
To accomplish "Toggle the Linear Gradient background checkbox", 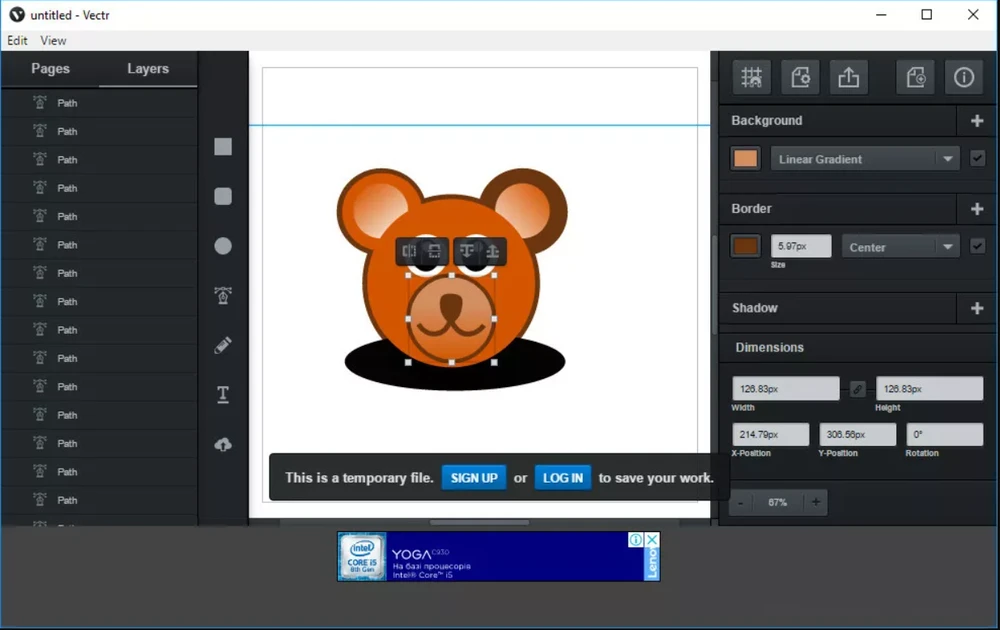I will point(977,158).
